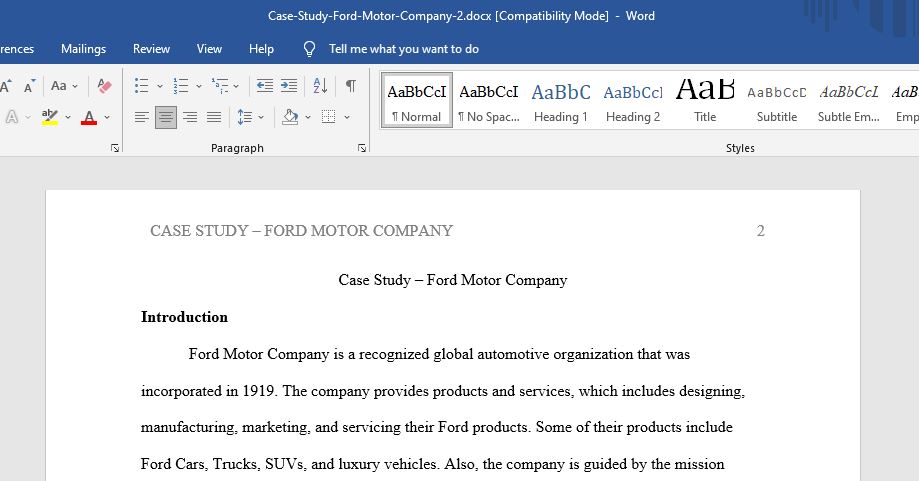This screenshot has width=919, height=481.
Task: Decrease font size with the Shrink Font icon
Action: [x=29, y=86]
